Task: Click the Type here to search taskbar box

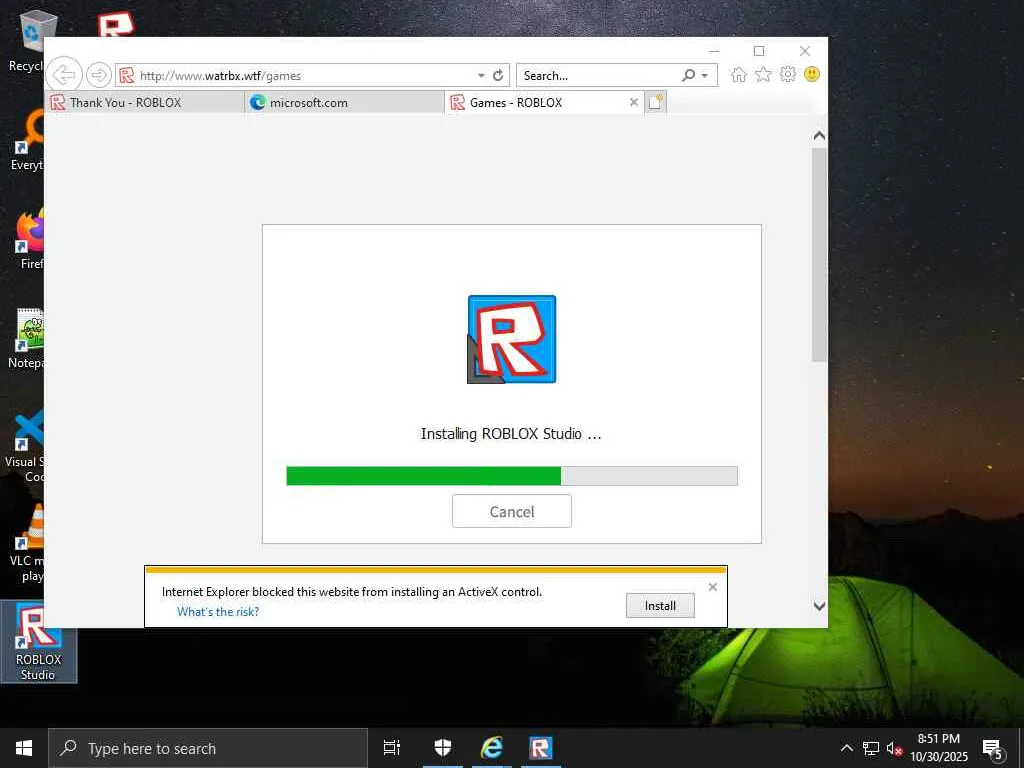Action: coord(208,748)
